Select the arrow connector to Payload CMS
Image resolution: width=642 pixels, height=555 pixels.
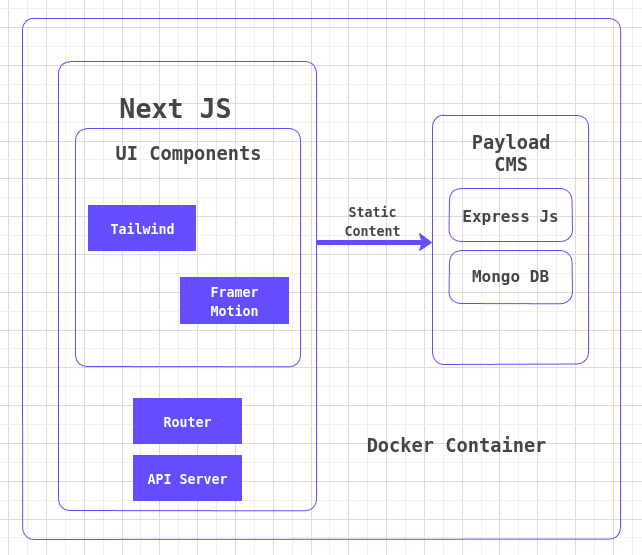(374, 242)
